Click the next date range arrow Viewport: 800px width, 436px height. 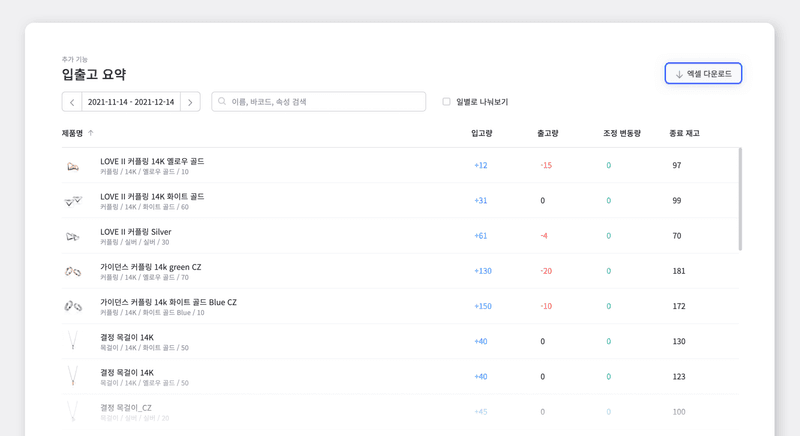[190, 102]
